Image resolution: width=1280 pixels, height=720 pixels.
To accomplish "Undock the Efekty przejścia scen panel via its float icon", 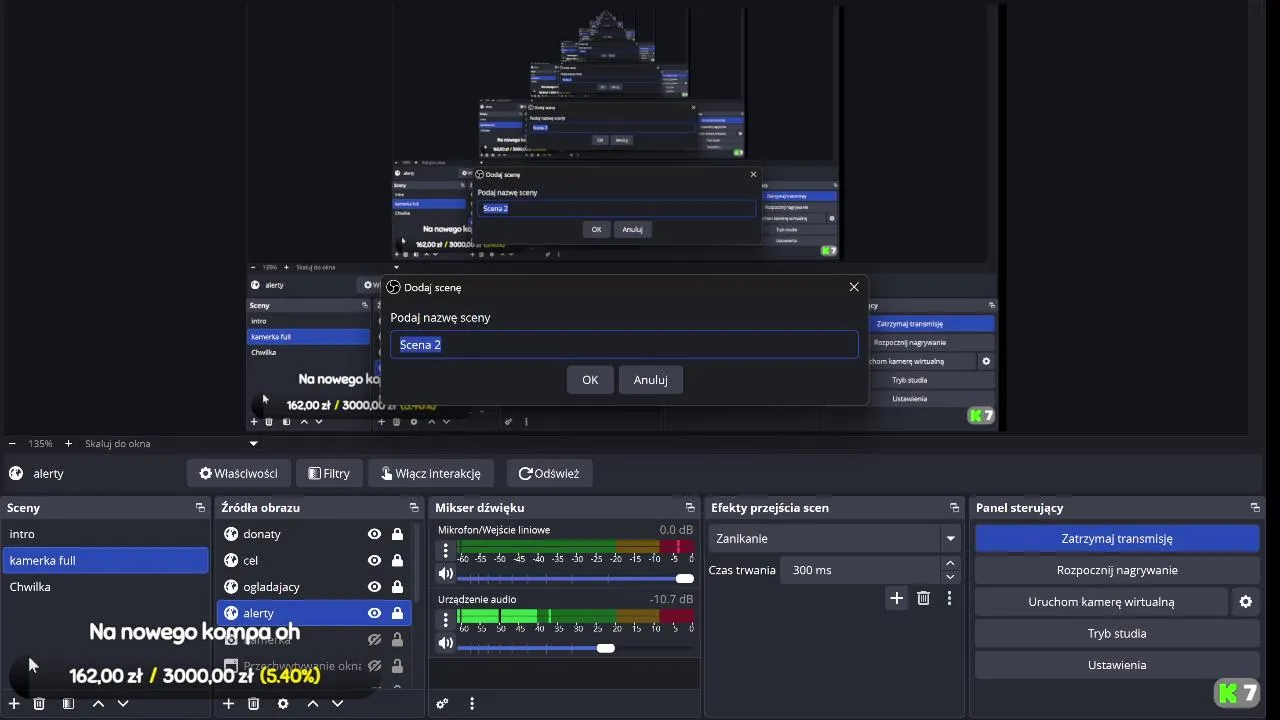I will (x=954, y=508).
